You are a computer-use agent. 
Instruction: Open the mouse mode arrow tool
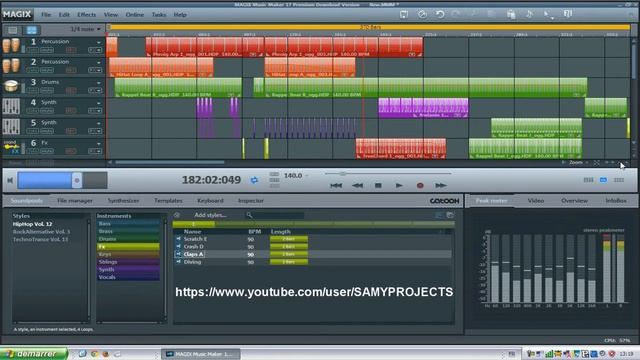[548, 15]
